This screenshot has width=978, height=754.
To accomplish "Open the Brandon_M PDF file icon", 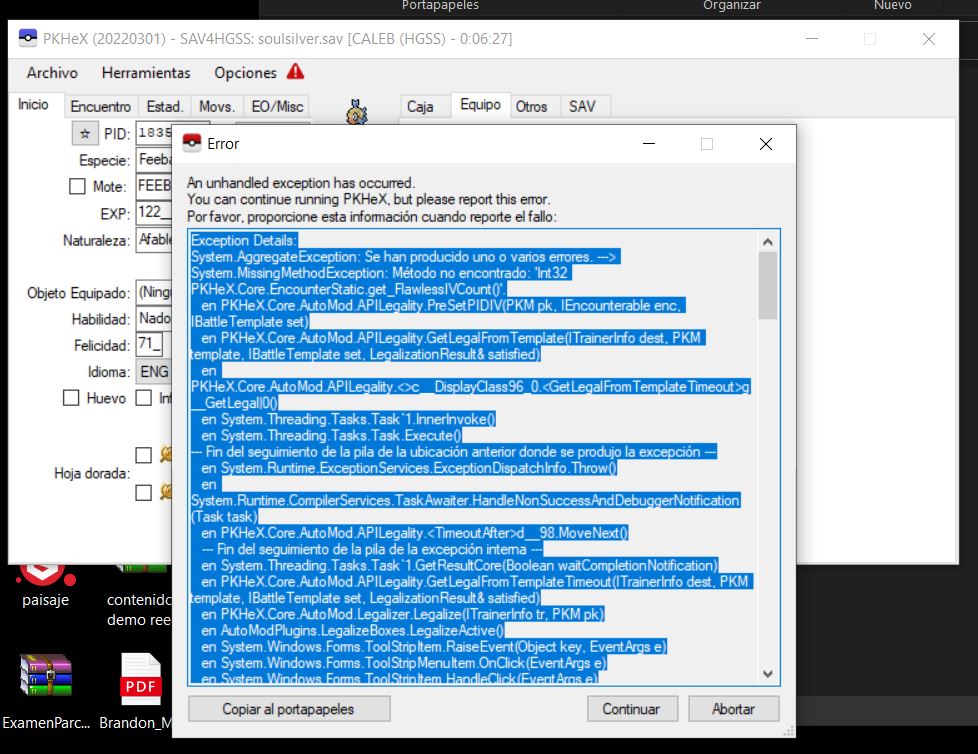I will 141,680.
